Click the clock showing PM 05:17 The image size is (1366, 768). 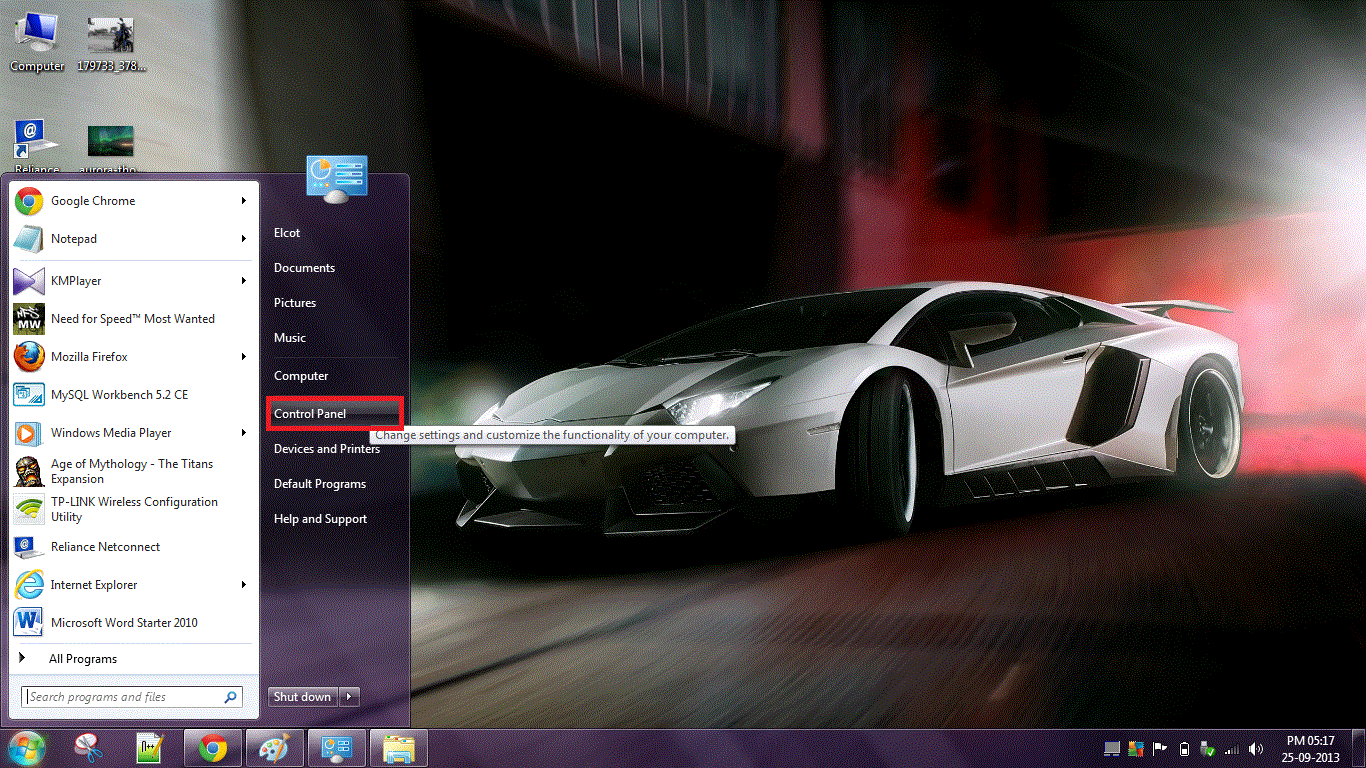coord(1312,749)
